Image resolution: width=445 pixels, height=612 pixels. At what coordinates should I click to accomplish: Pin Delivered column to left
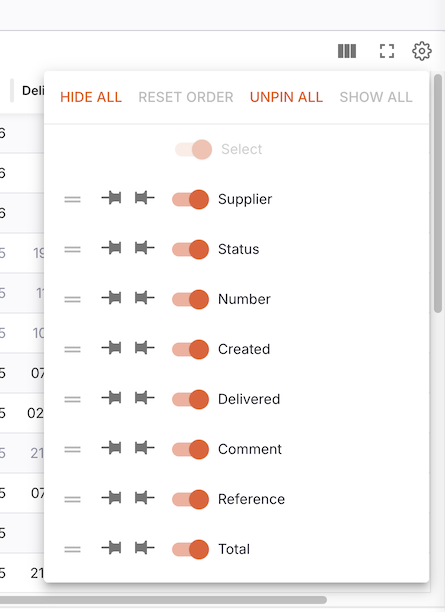click(111, 398)
